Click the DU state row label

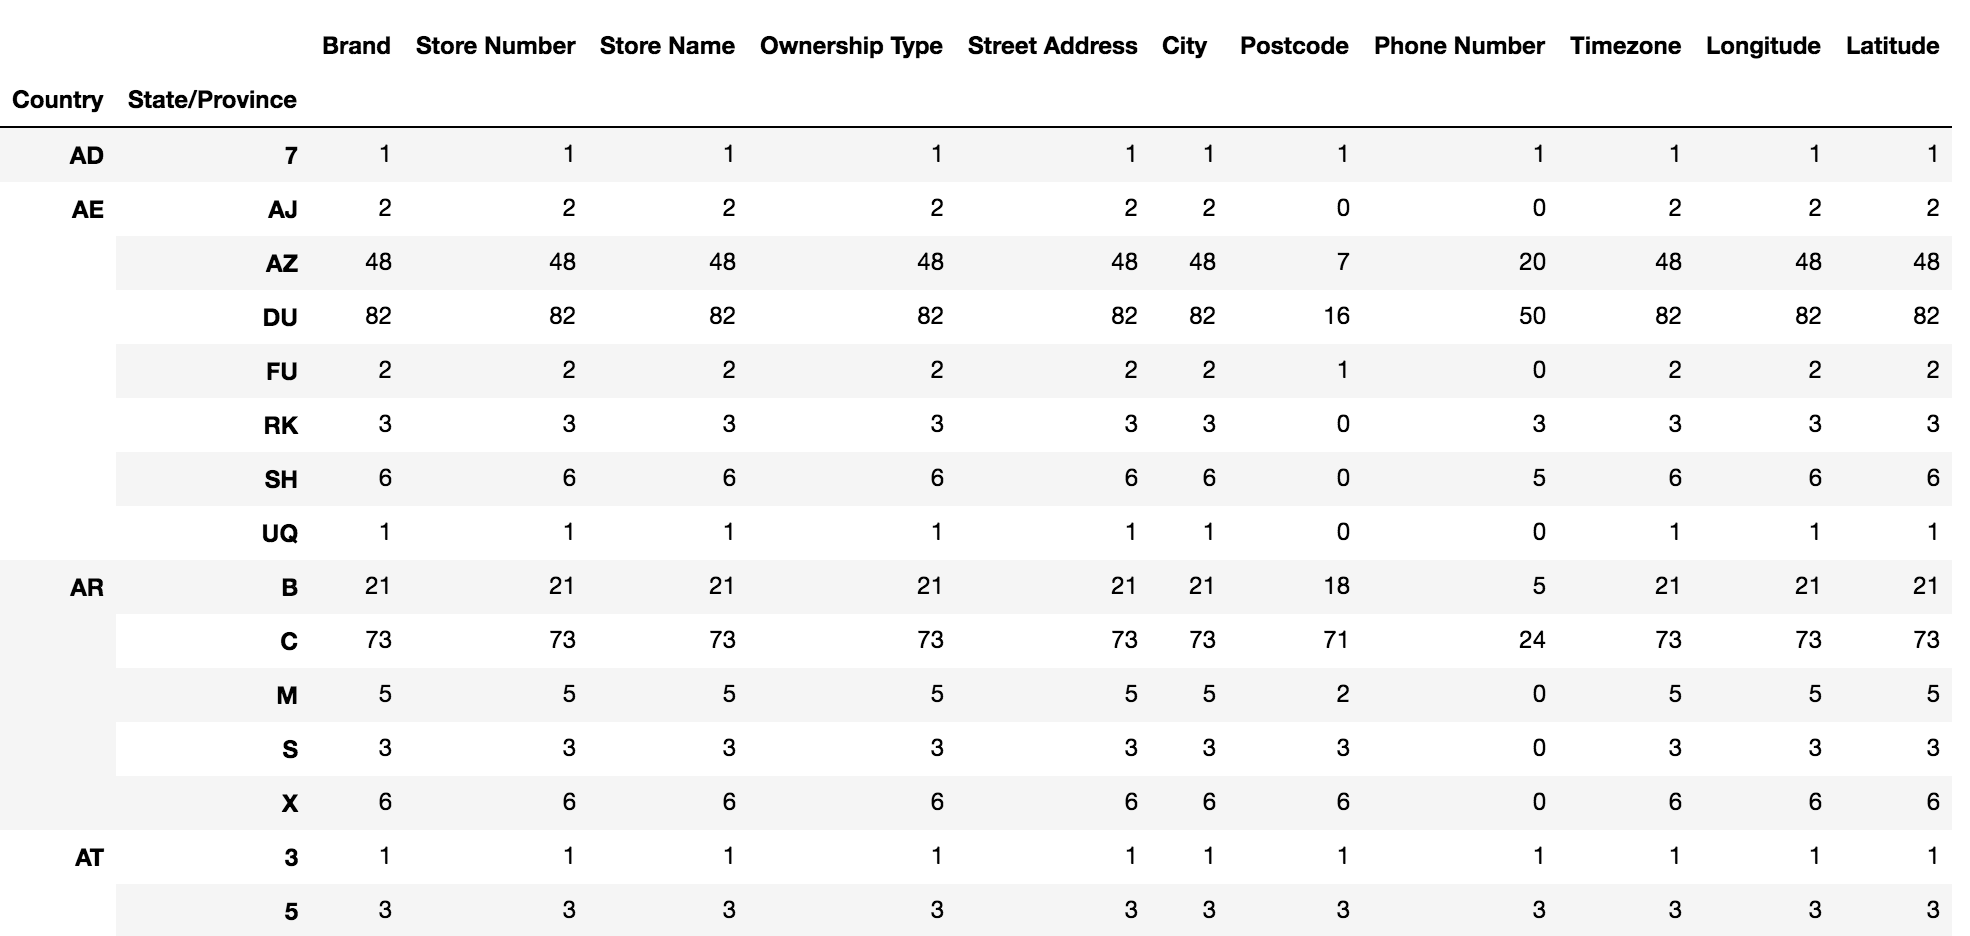280,318
